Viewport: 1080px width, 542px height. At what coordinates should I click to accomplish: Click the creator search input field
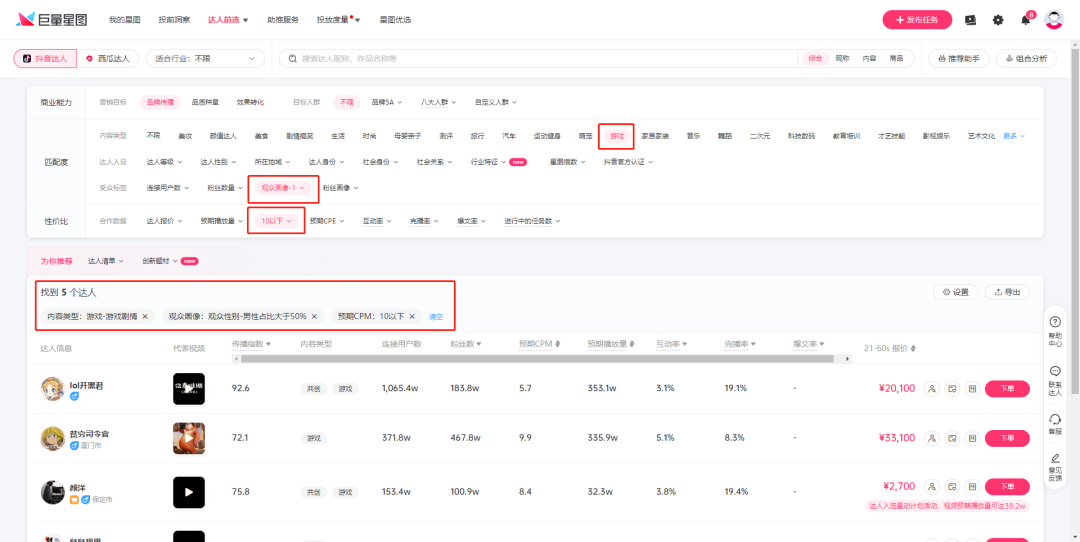coord(540,59)
